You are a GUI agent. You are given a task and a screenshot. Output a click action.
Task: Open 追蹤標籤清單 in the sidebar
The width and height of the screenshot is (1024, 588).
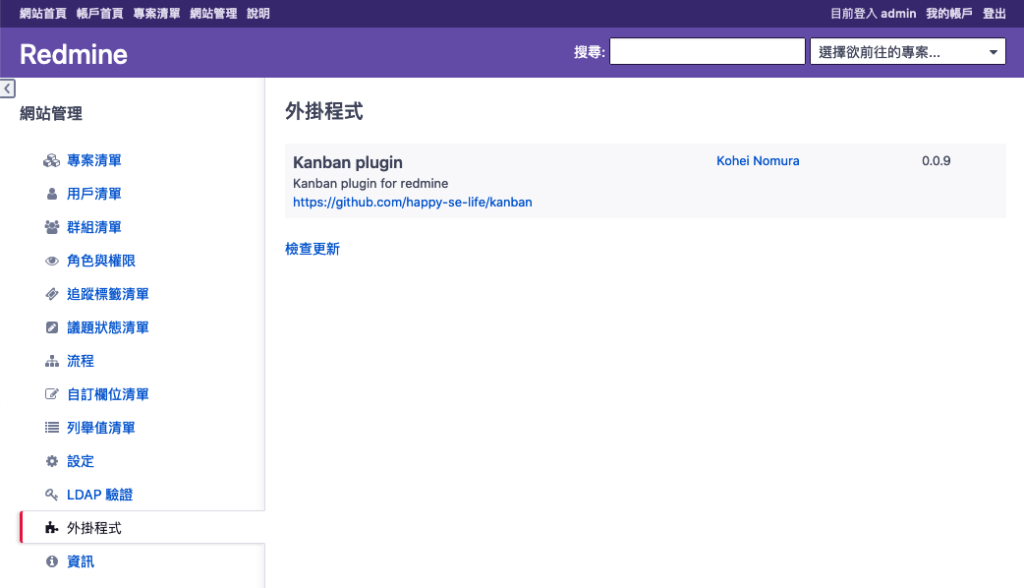click(108, 294)
